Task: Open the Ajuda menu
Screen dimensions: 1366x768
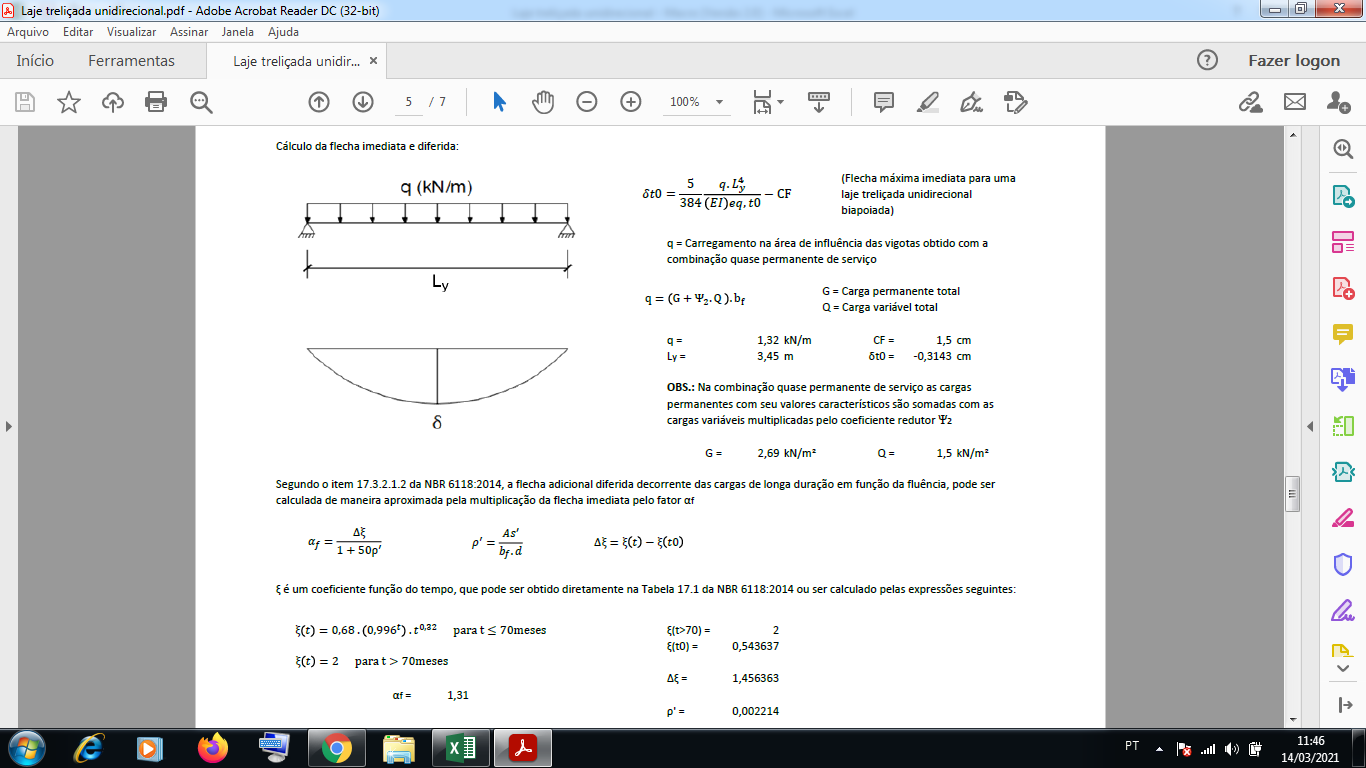Action: pyautogui.click(x=283, y=32)
